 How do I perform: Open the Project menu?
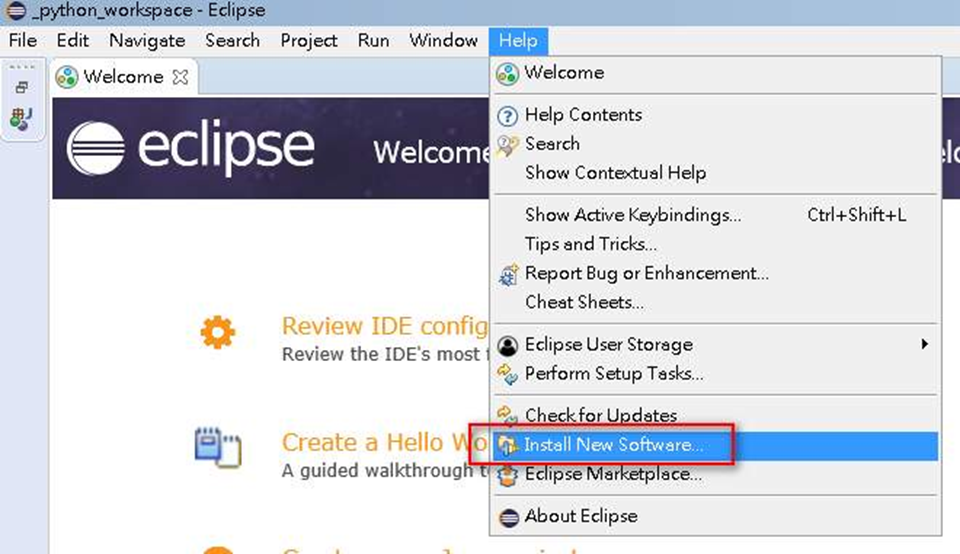(309, 40)
